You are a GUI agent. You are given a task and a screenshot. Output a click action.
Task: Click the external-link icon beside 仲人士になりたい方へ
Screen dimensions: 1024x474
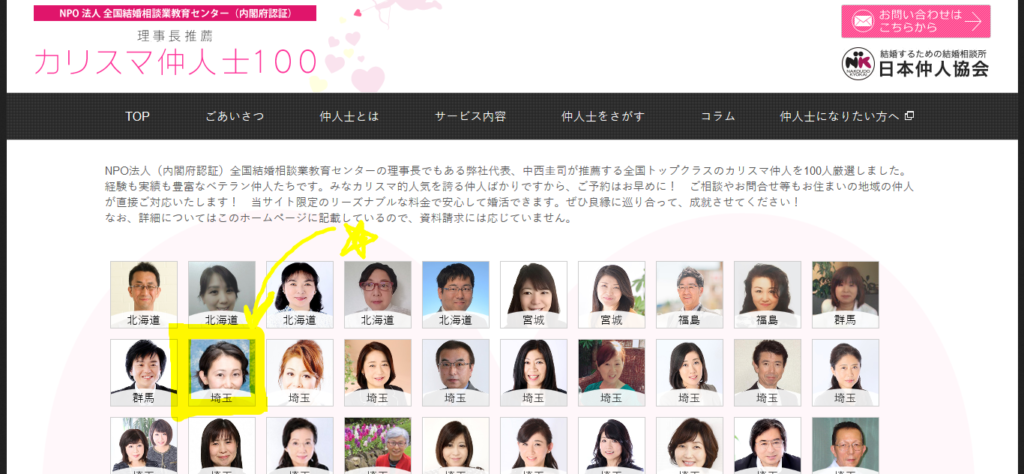pos(909,116)
